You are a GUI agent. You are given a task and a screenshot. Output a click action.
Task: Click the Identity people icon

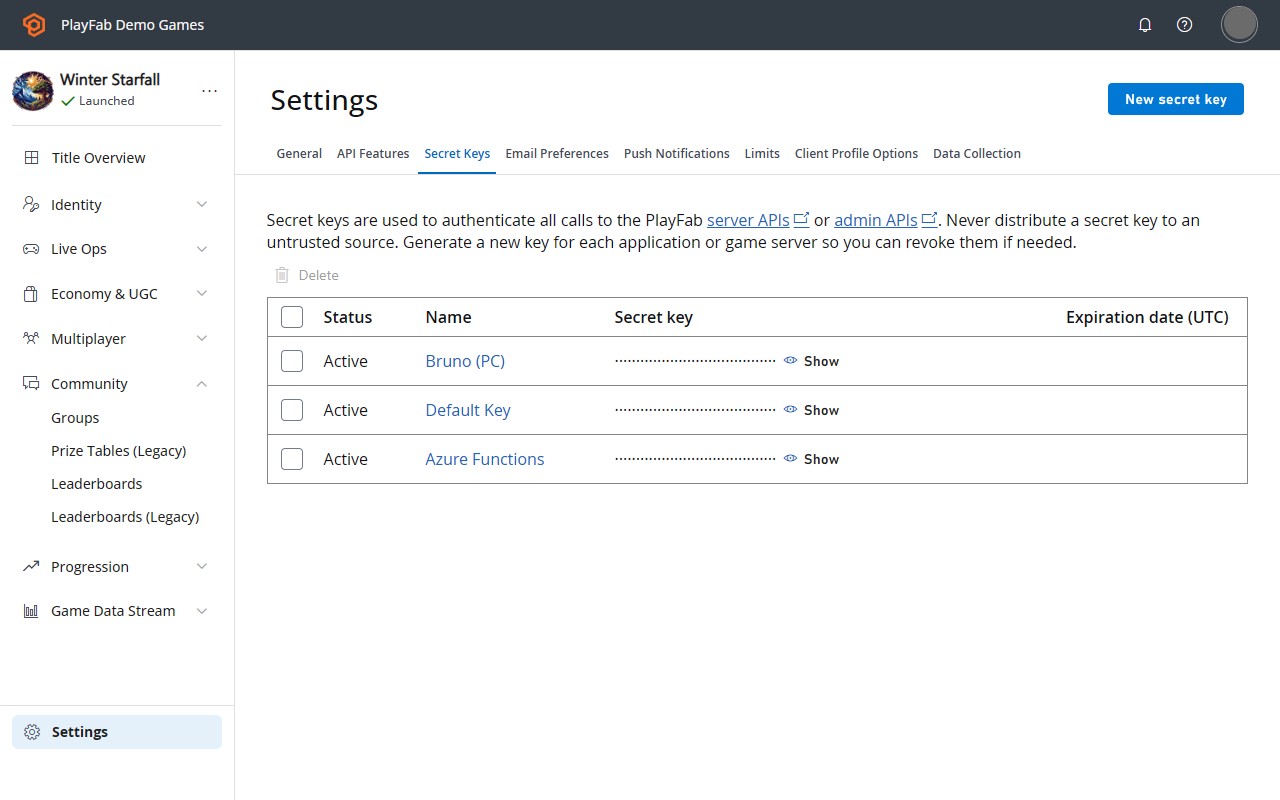32,204
